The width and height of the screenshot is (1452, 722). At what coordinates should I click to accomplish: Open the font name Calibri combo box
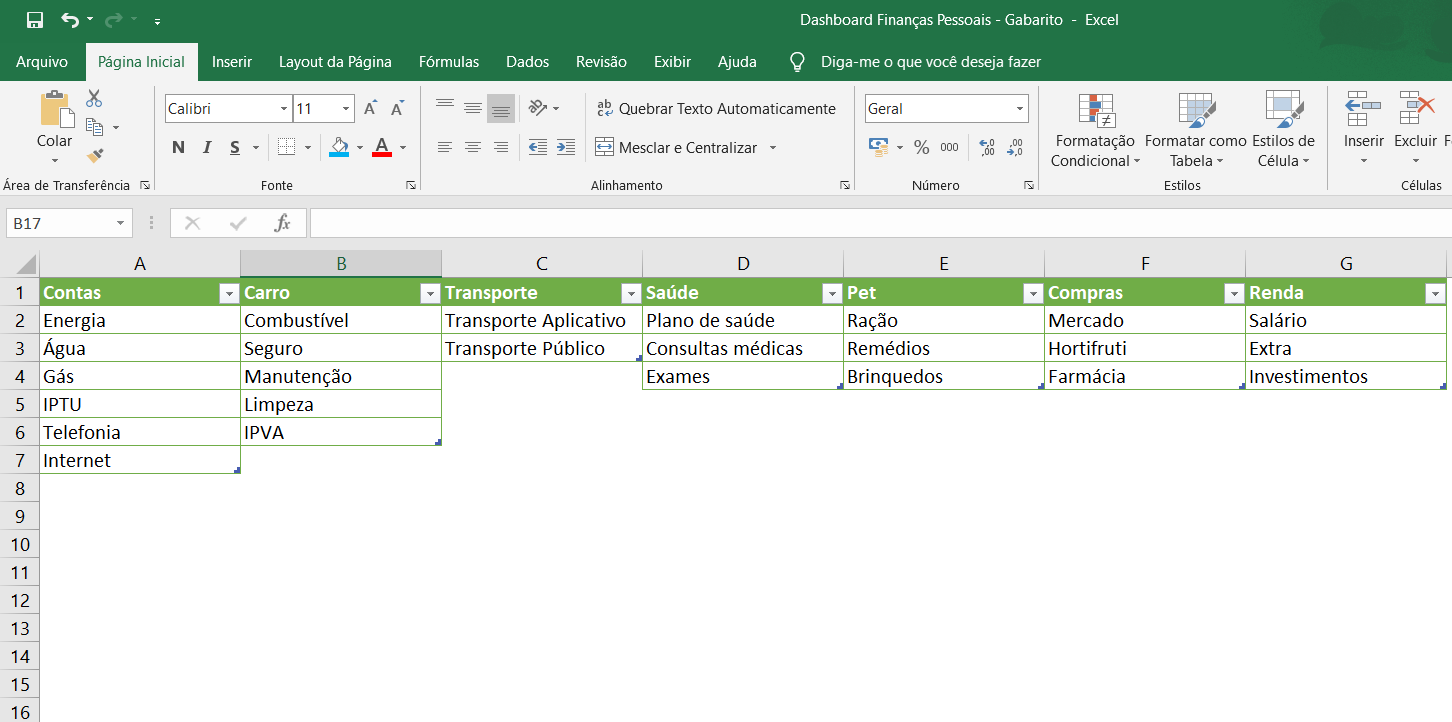[x=228, y=109]
